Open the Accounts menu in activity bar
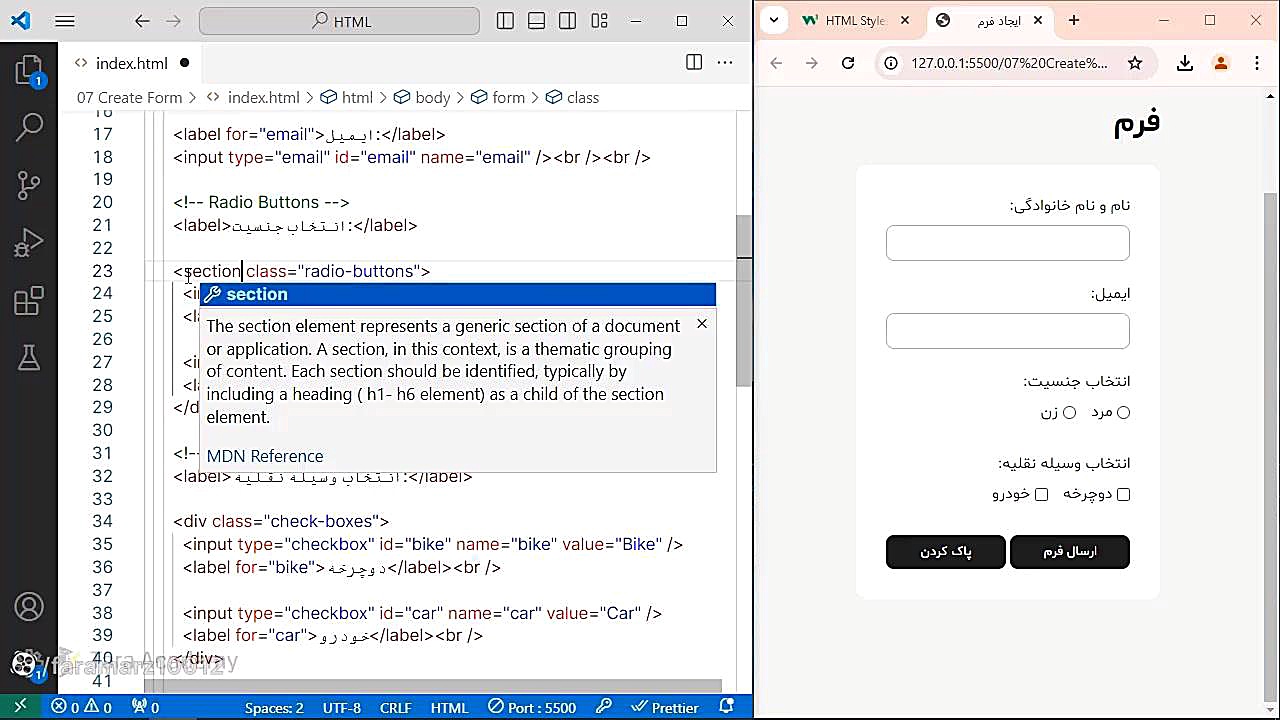Viewport: 1280px width, 720px height. tap(29, 606)
